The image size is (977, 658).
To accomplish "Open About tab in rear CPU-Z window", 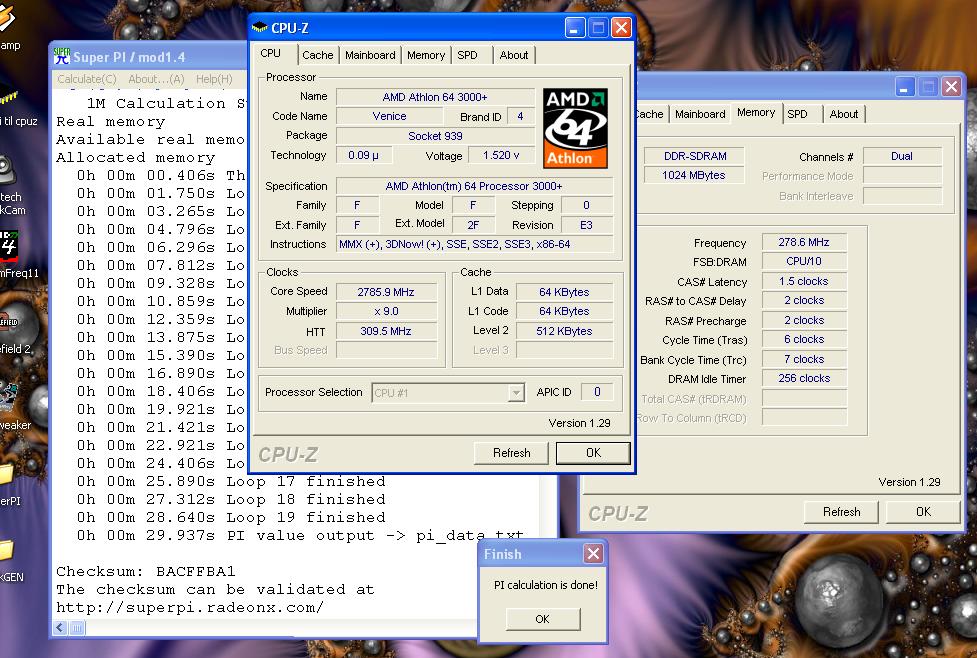I will coord(844,115).
